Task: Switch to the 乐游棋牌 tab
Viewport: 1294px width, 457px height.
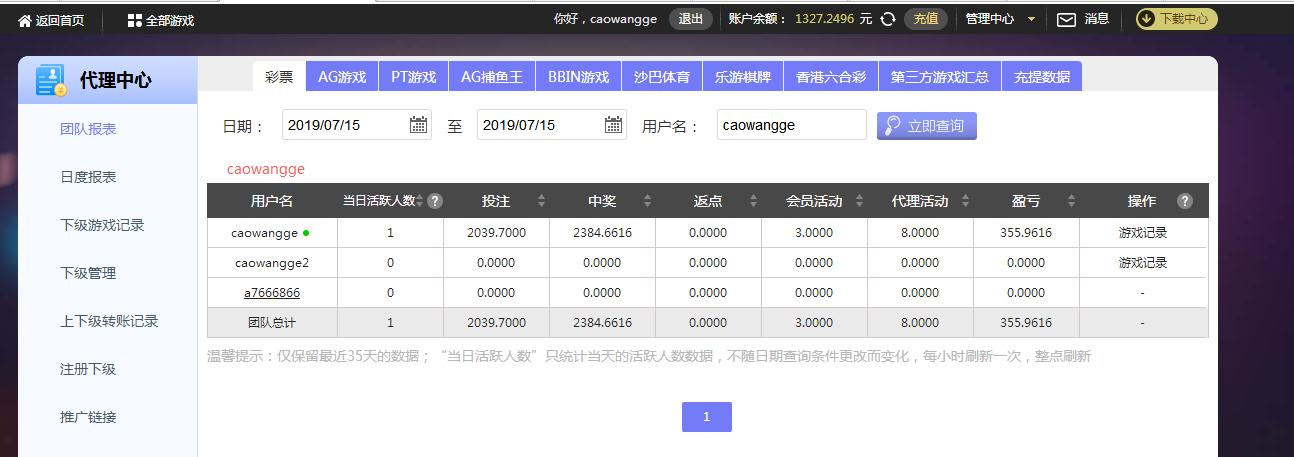Action: click(x=742, y=77)
